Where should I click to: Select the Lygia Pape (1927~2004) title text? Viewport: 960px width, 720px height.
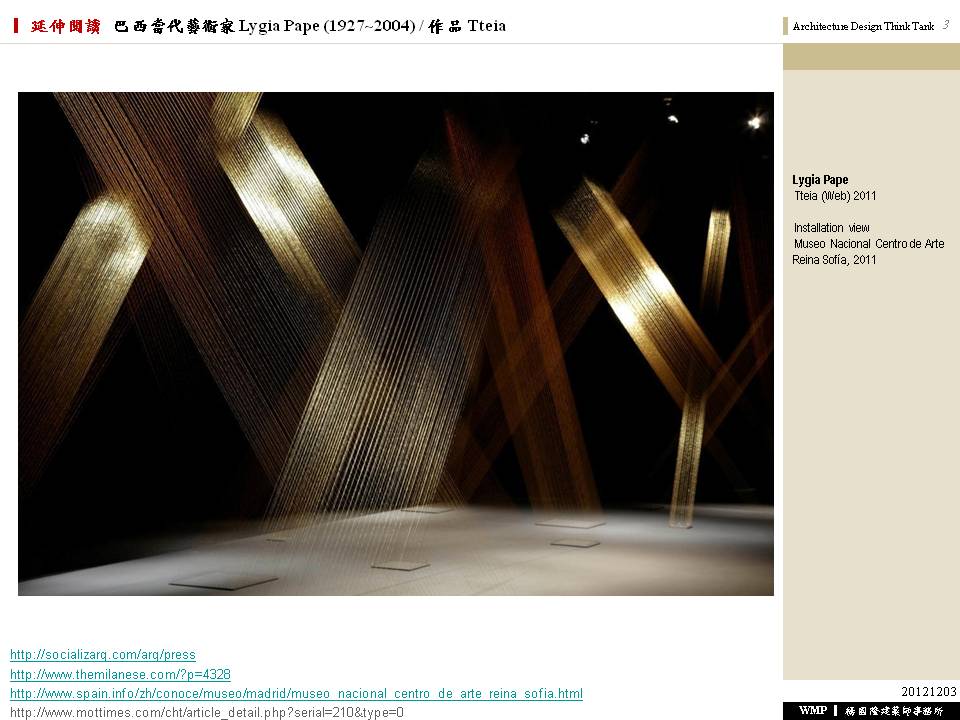[327, 26]
